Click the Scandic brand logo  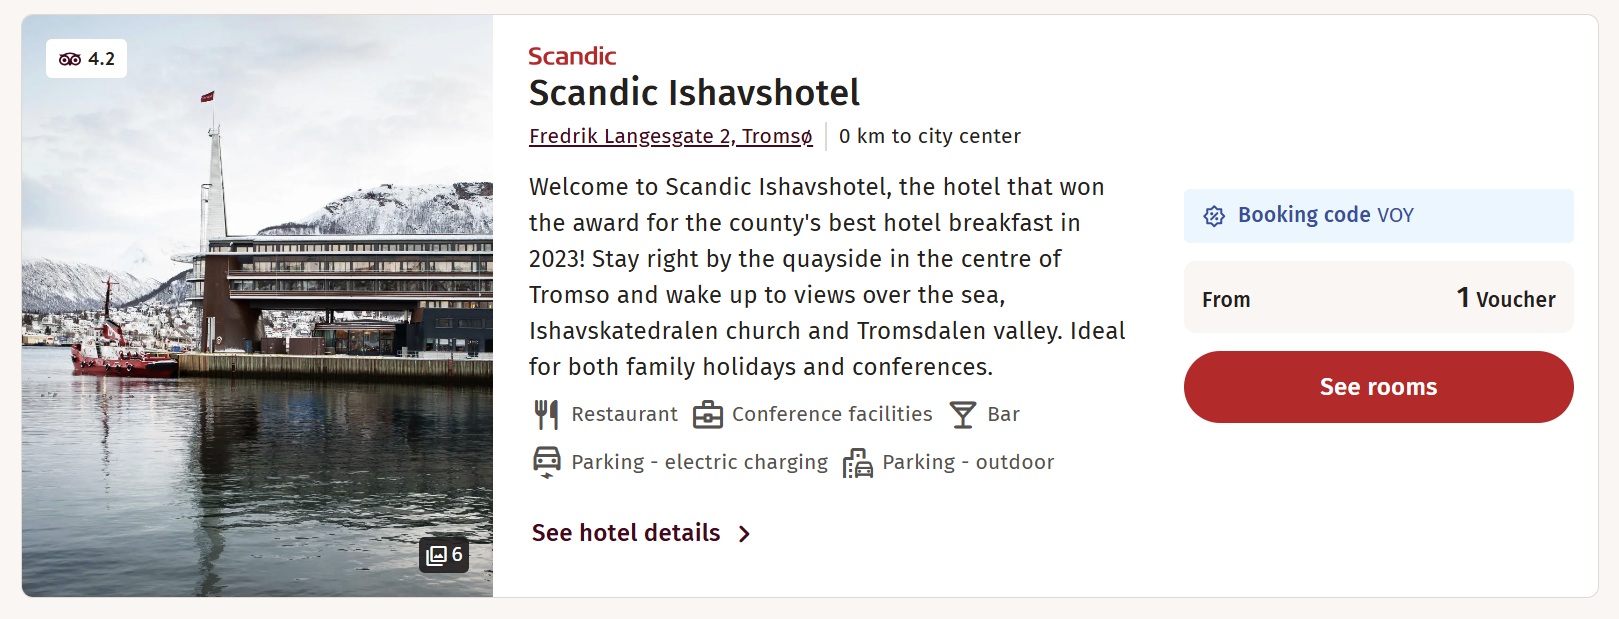coord(572,56)
